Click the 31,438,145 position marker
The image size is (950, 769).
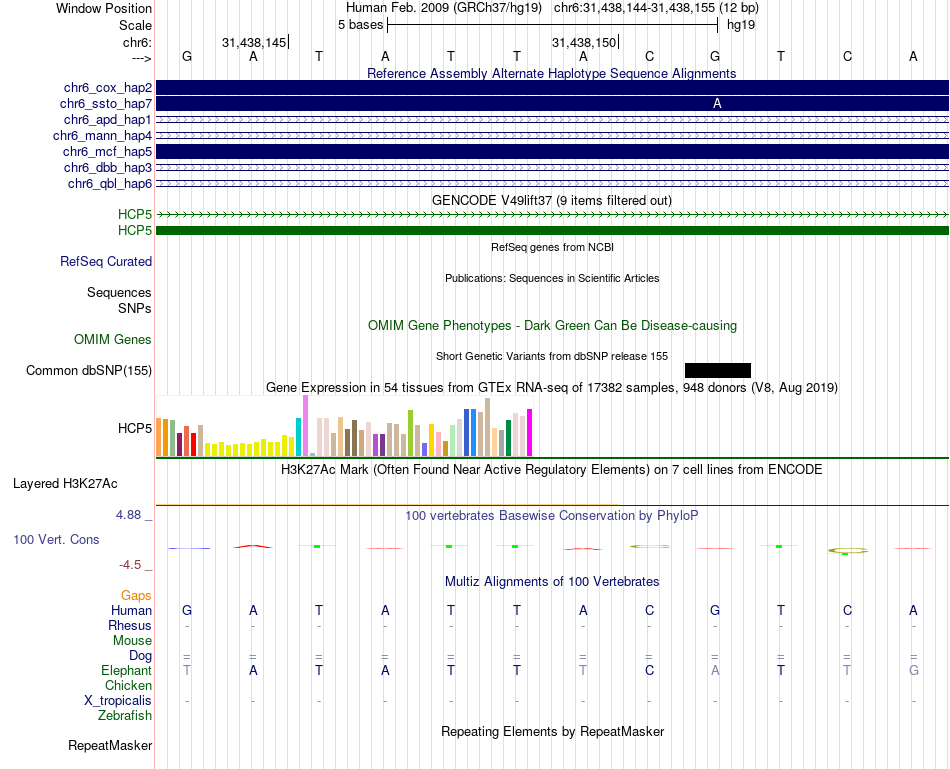(x=255, y=42)
